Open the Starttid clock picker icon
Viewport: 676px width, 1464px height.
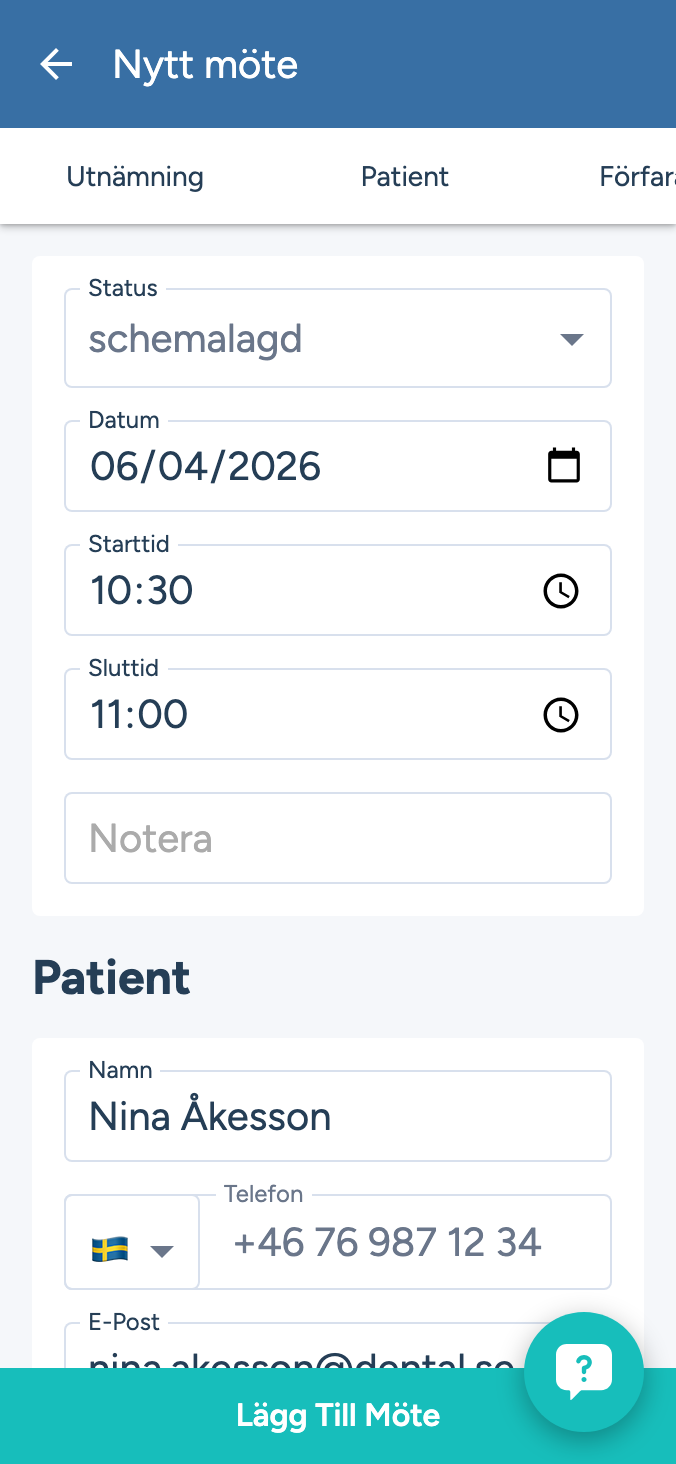coord(560,591)
